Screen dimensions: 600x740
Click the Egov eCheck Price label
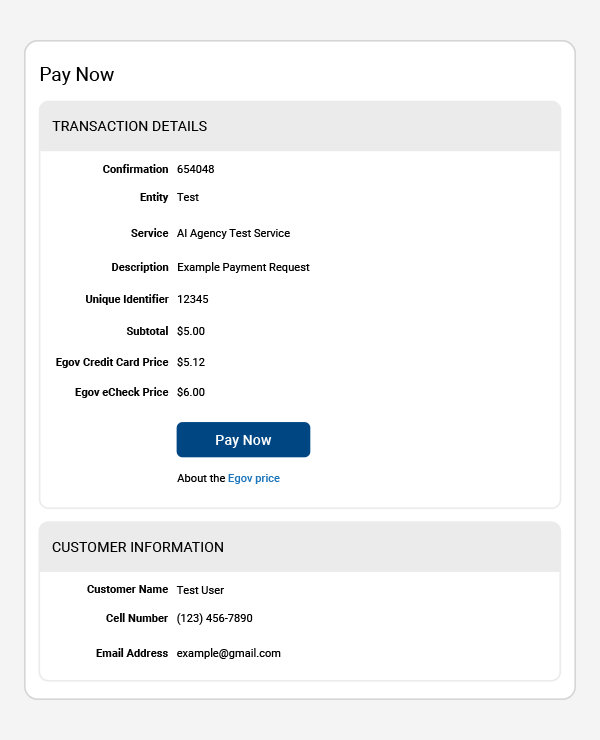point(121,392)
